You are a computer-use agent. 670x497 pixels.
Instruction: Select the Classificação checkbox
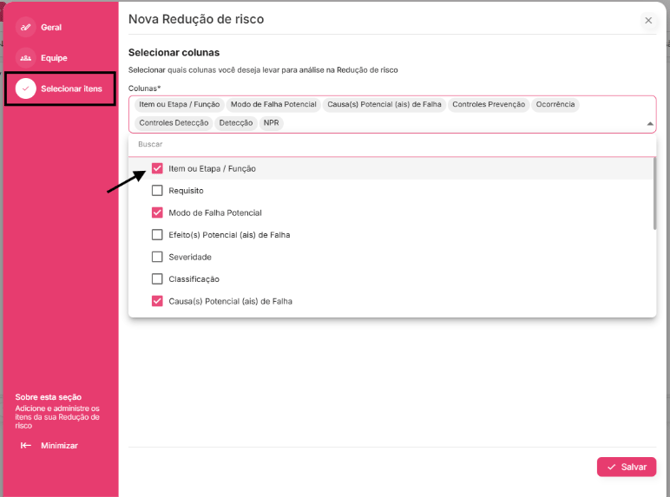point(157,279)
